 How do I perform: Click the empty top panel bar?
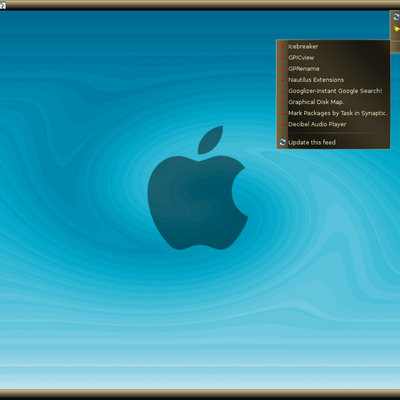click(200, 5)
